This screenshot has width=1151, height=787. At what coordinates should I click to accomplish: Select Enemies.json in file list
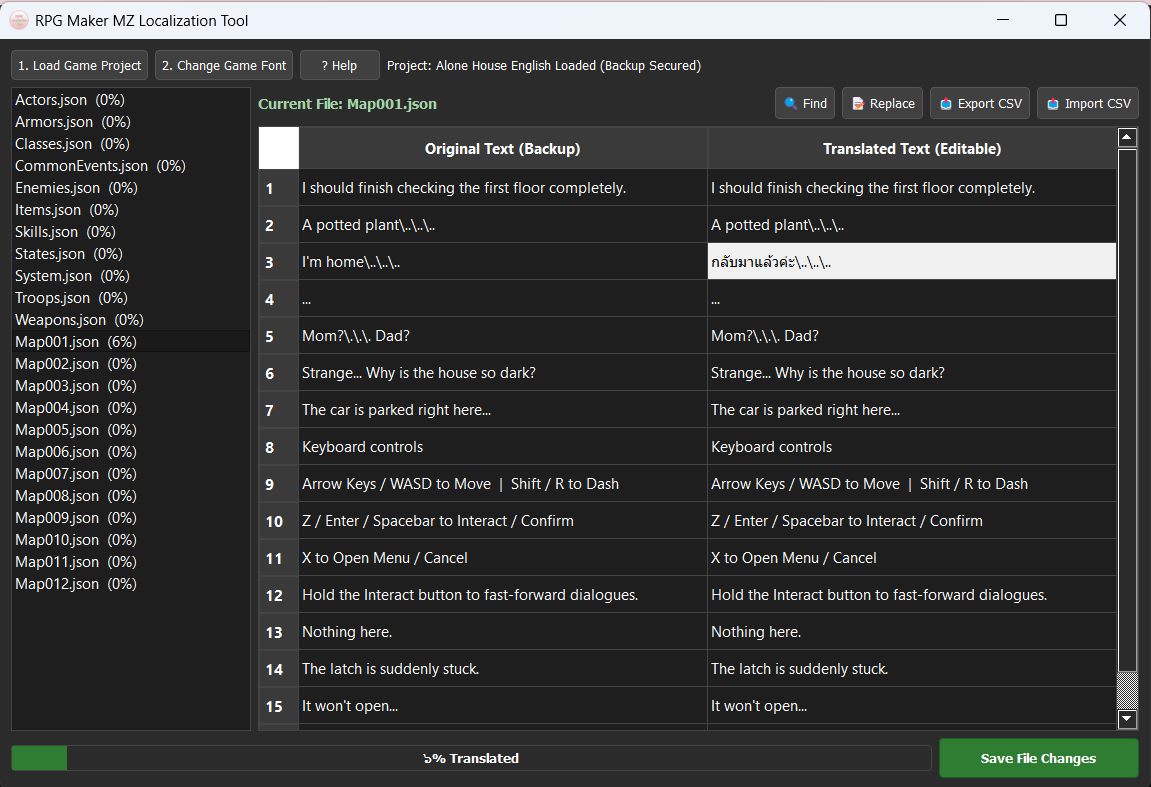tap(131, 188)
